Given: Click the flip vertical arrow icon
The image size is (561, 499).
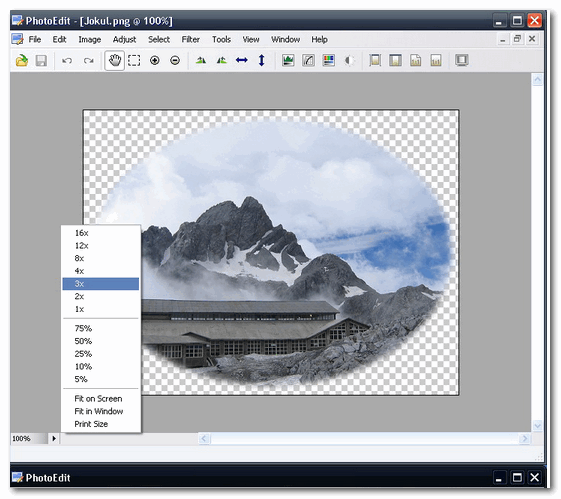Looking at the screenshot, I should pos(262,60).
